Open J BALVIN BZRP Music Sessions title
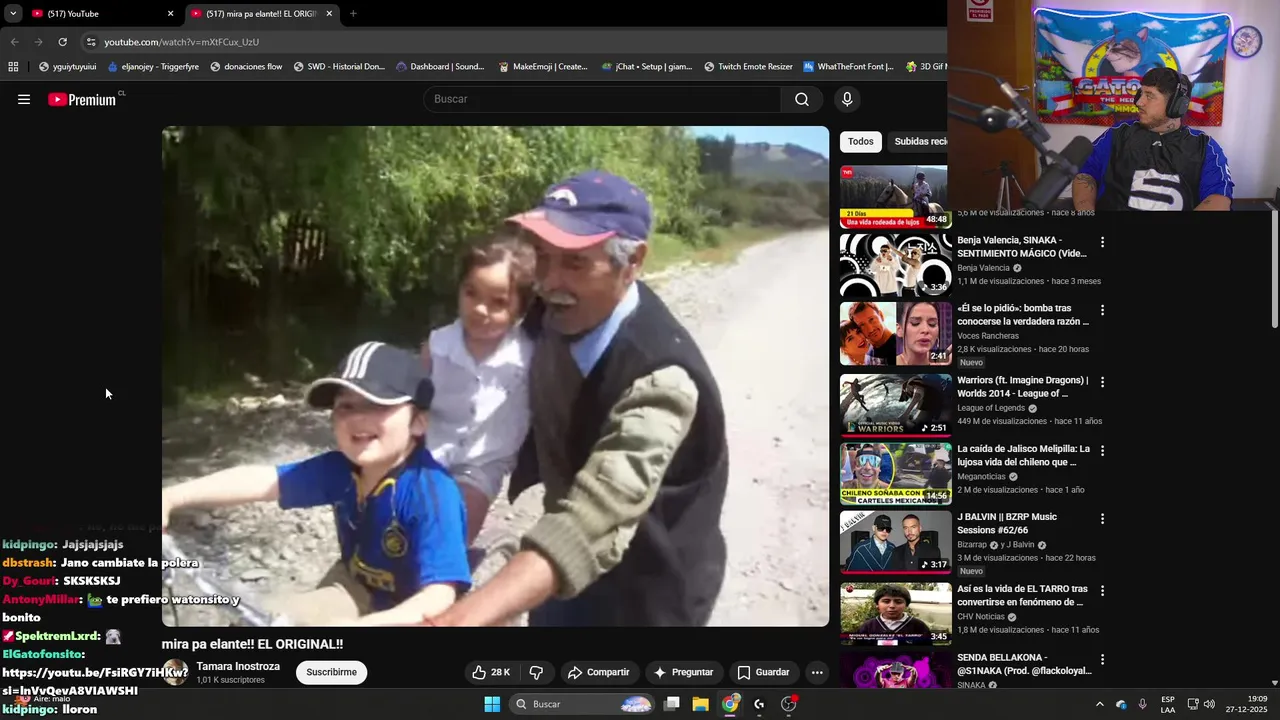1280x720 pixels. [1007, 523]
